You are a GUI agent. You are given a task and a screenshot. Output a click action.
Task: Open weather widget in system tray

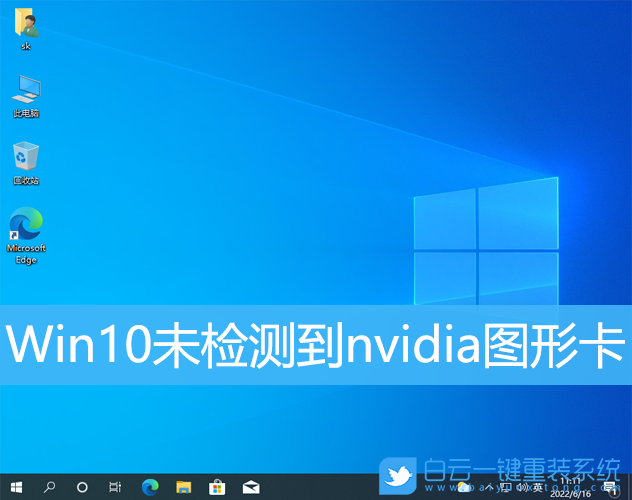coord(464,487)
